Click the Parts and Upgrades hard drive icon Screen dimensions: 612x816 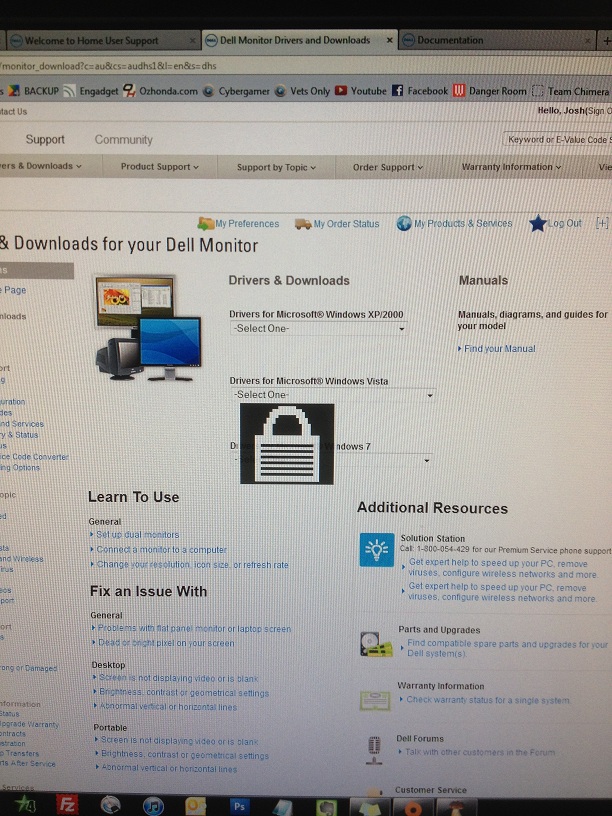pos(376,644)
